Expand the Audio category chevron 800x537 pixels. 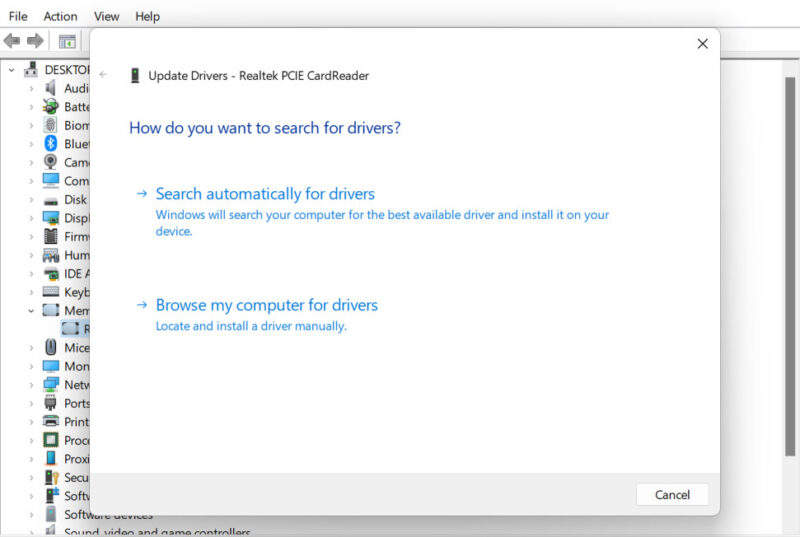click(31, 89)
